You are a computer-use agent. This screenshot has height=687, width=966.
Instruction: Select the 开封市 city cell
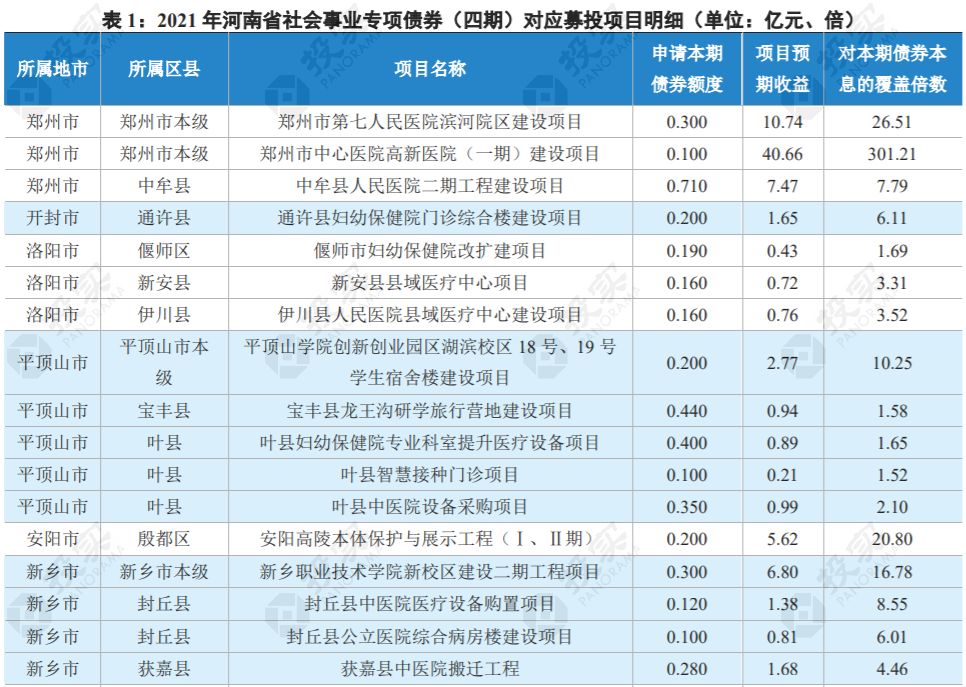[x=52, y=218]
